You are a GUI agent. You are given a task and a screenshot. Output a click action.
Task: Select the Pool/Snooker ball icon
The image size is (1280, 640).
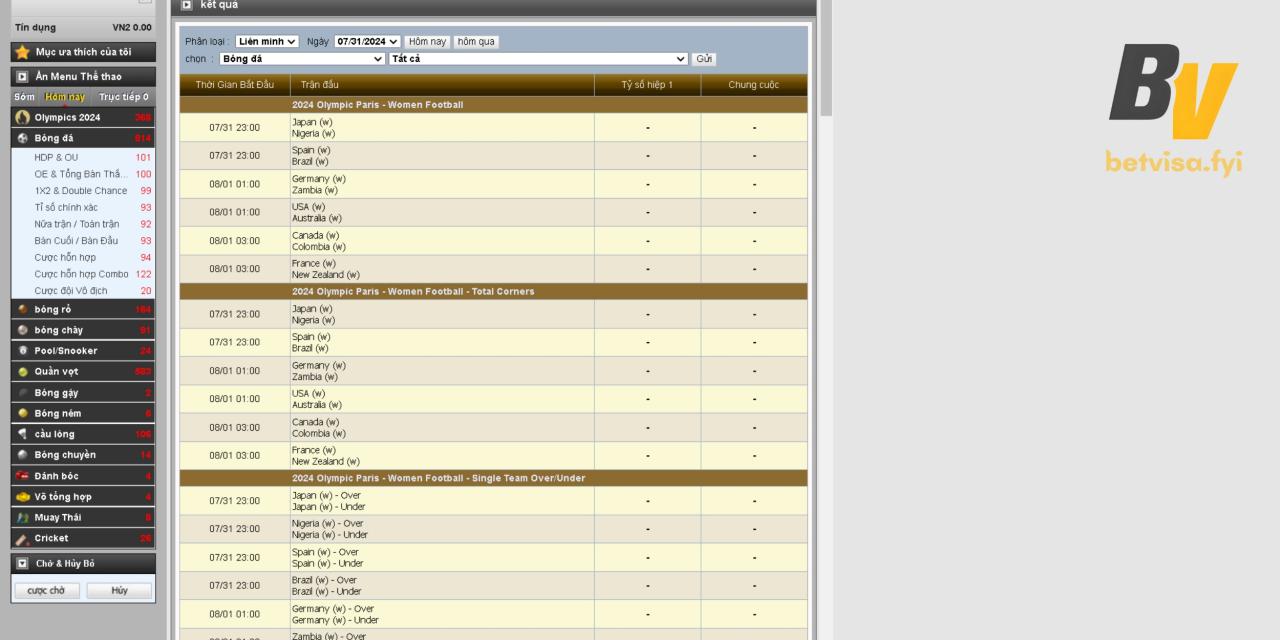22,351
